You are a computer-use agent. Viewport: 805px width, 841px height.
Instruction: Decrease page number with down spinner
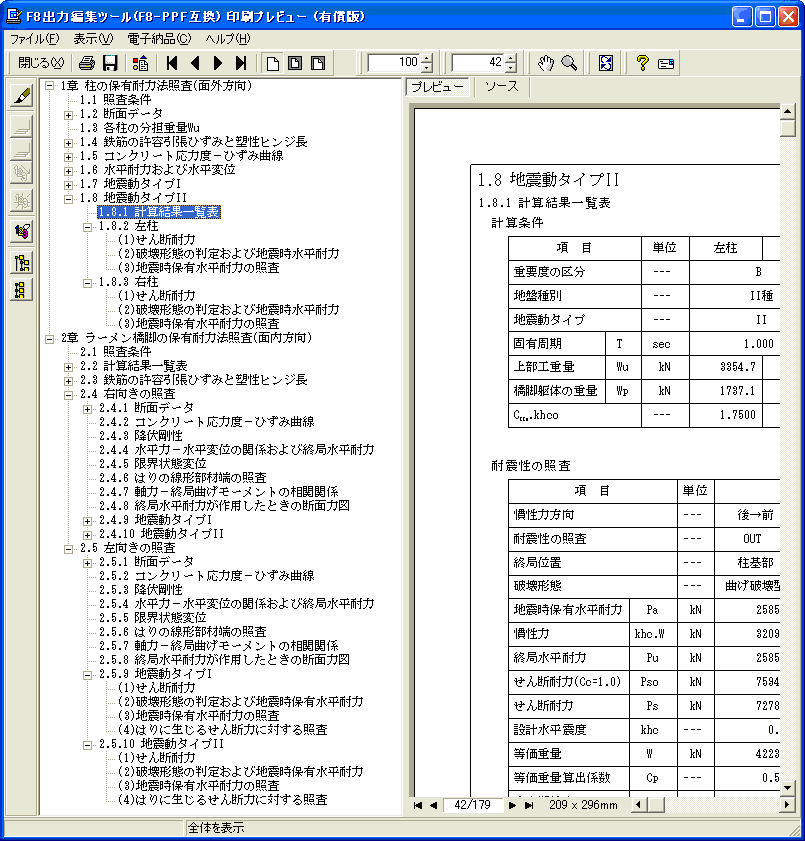(511, 68)
